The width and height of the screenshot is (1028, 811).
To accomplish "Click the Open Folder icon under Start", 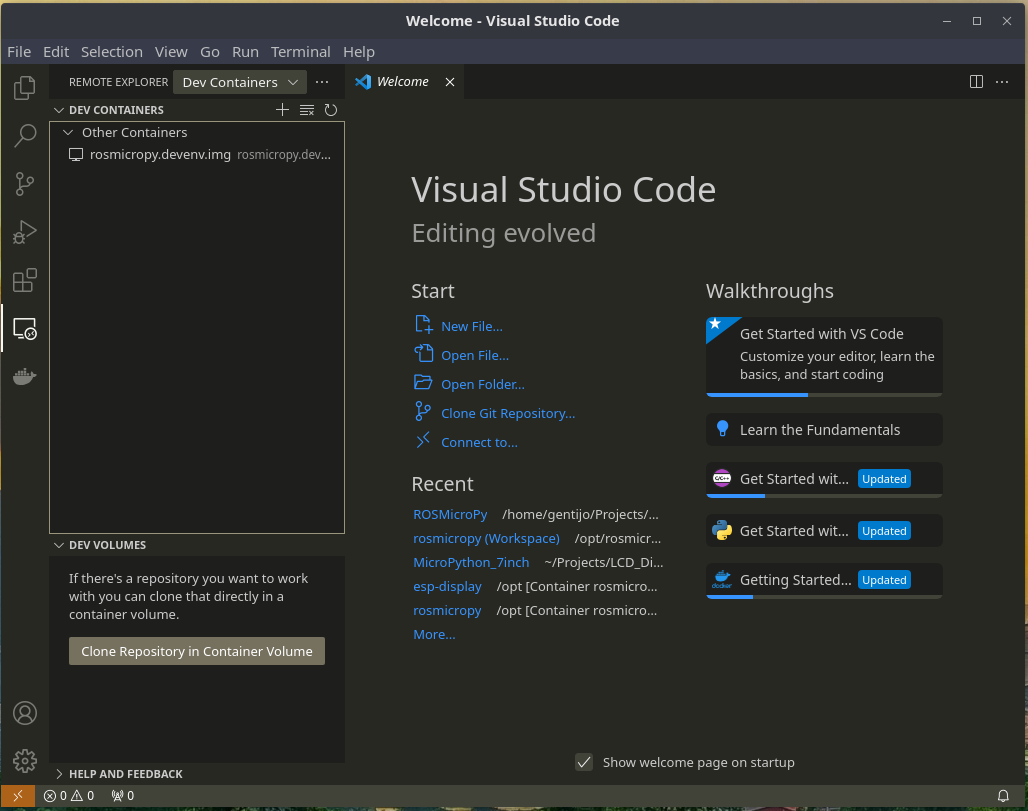I will [x=423, y=383].
